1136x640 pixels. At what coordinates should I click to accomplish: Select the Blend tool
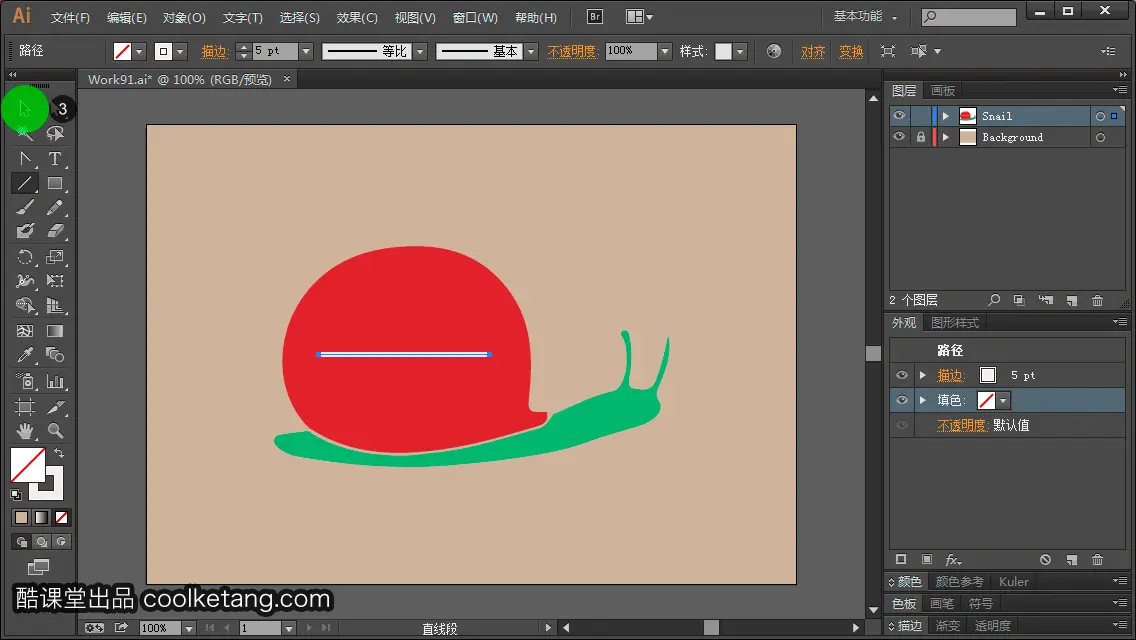(55, 355)
